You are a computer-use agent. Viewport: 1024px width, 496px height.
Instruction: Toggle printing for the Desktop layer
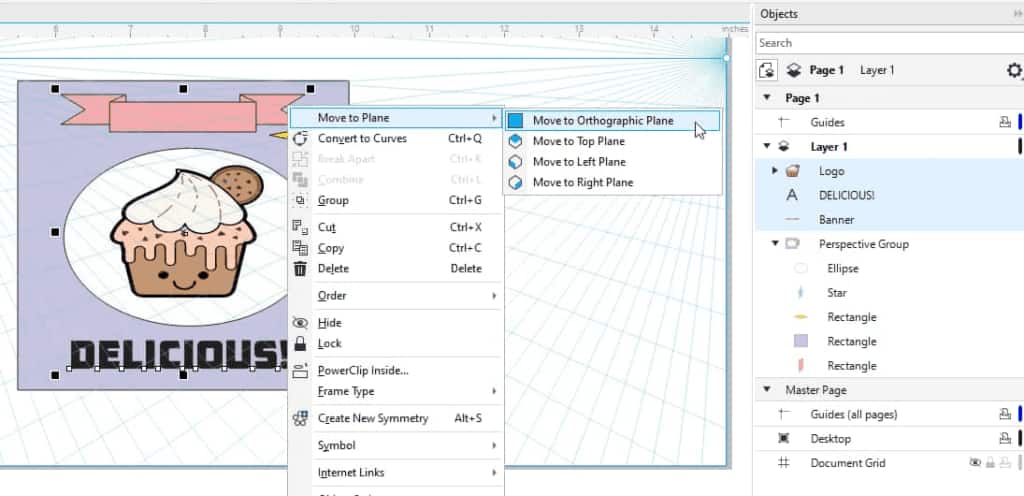[x=1004, y=439]
